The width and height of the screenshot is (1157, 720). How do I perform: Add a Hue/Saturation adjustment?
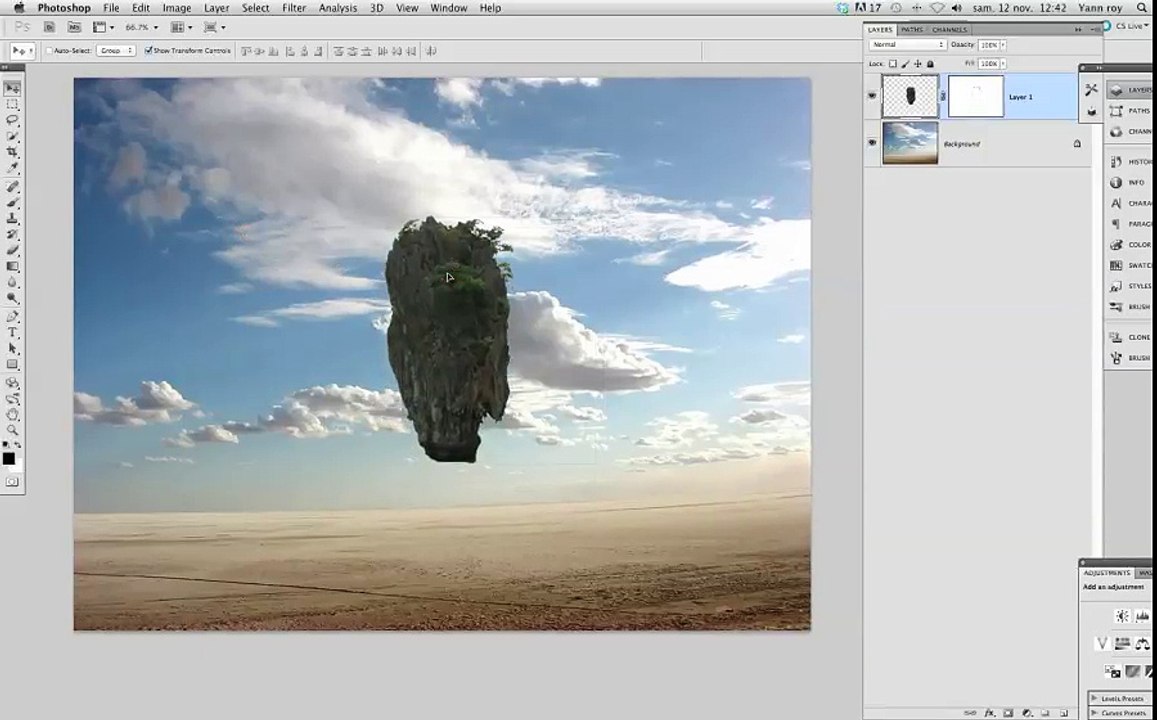pyautogui.click(x=1122, y=643)
